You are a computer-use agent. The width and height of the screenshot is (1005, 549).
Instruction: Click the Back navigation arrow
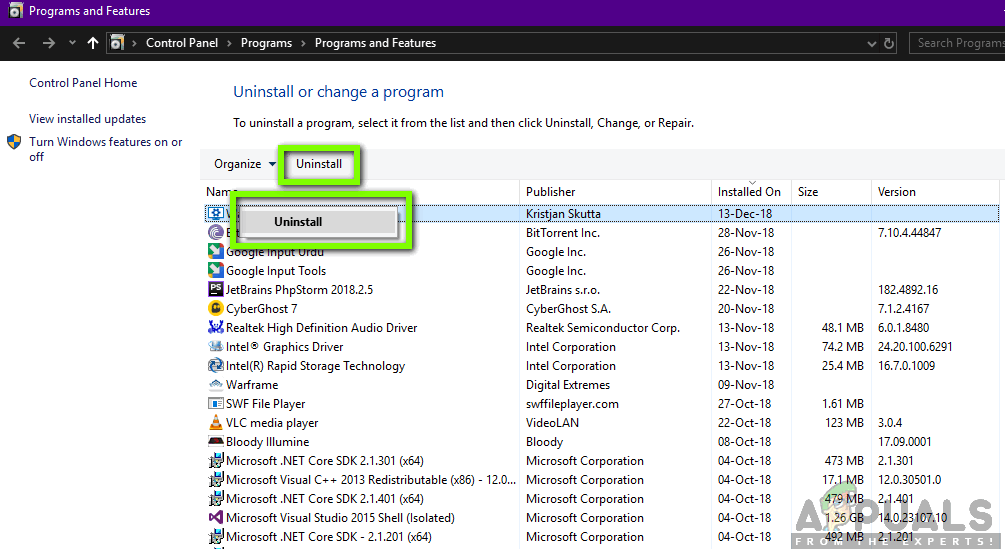[19, 43]
